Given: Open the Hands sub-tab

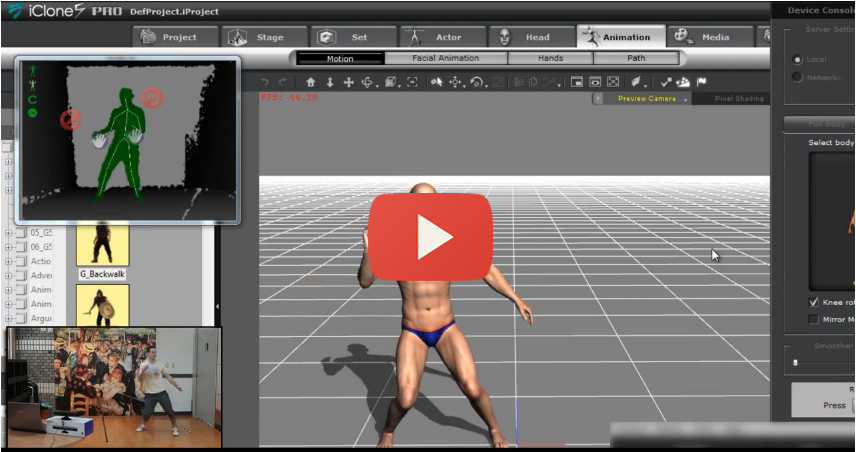Looking at the screenshot, I should pos(550,59).
